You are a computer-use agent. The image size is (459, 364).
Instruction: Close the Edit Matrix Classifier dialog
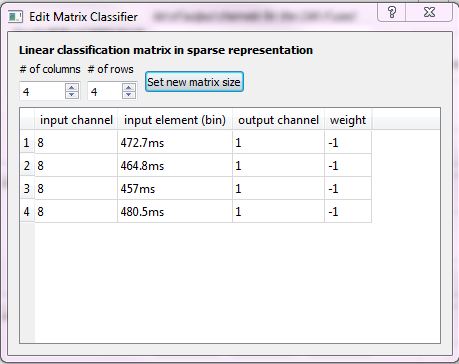(429, 12)
